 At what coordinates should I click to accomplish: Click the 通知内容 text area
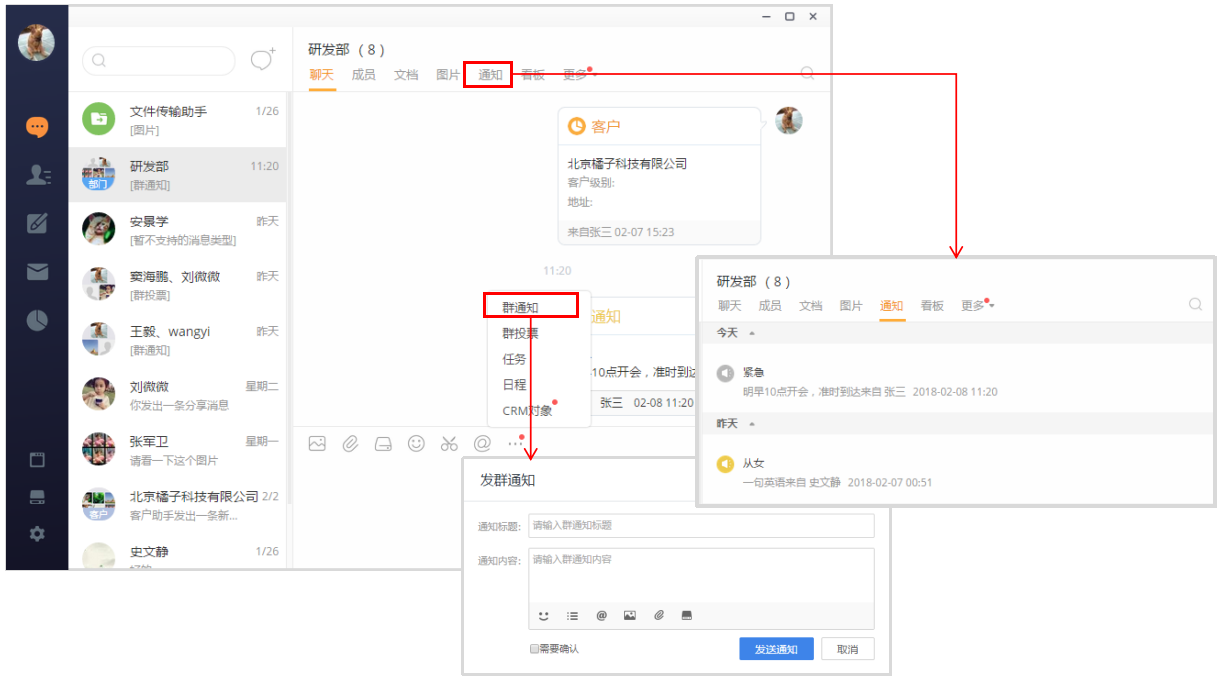tap(701, 575)
